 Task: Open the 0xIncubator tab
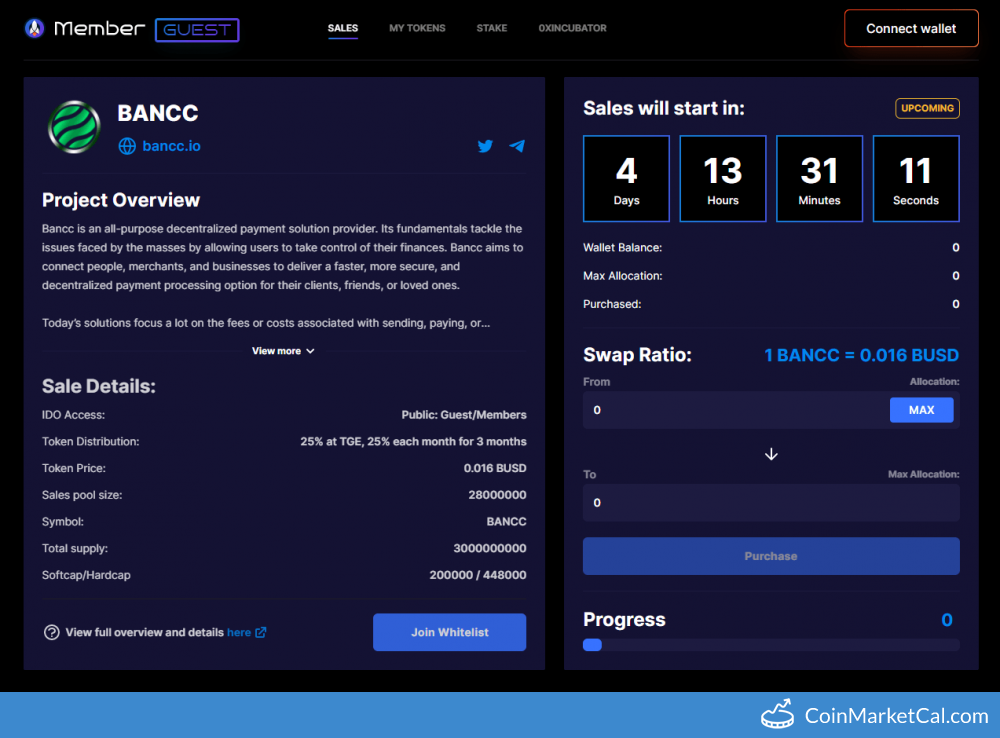[572, 28]
